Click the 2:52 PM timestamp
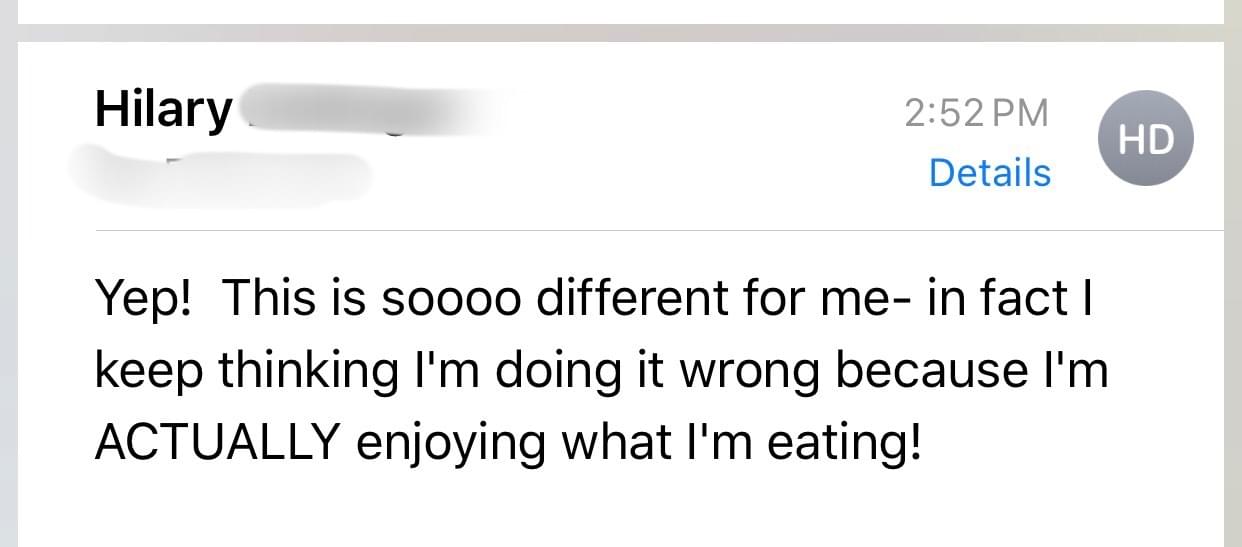This screenshot has height=547, width=1242. tap(976, 113)
